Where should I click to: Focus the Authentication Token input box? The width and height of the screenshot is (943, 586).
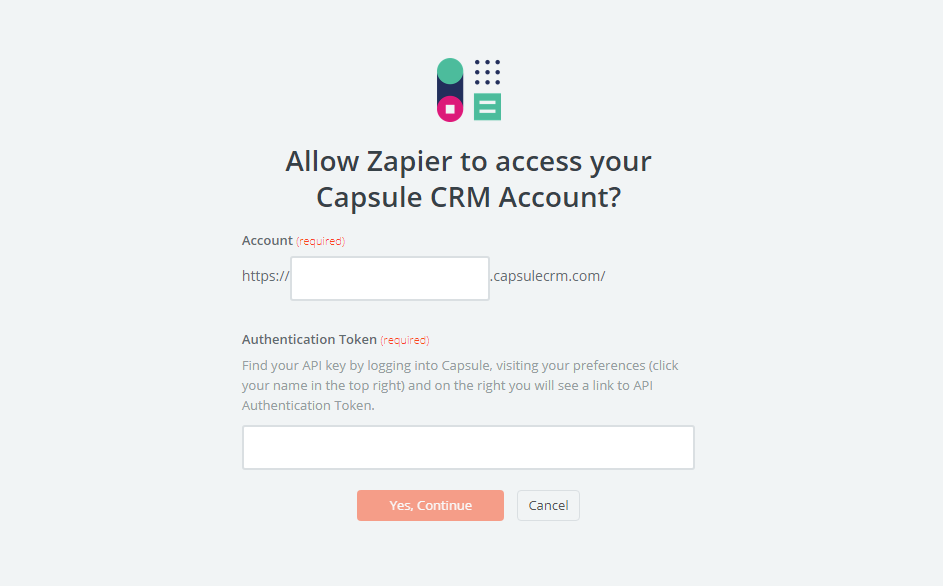[x=468, y=447]
